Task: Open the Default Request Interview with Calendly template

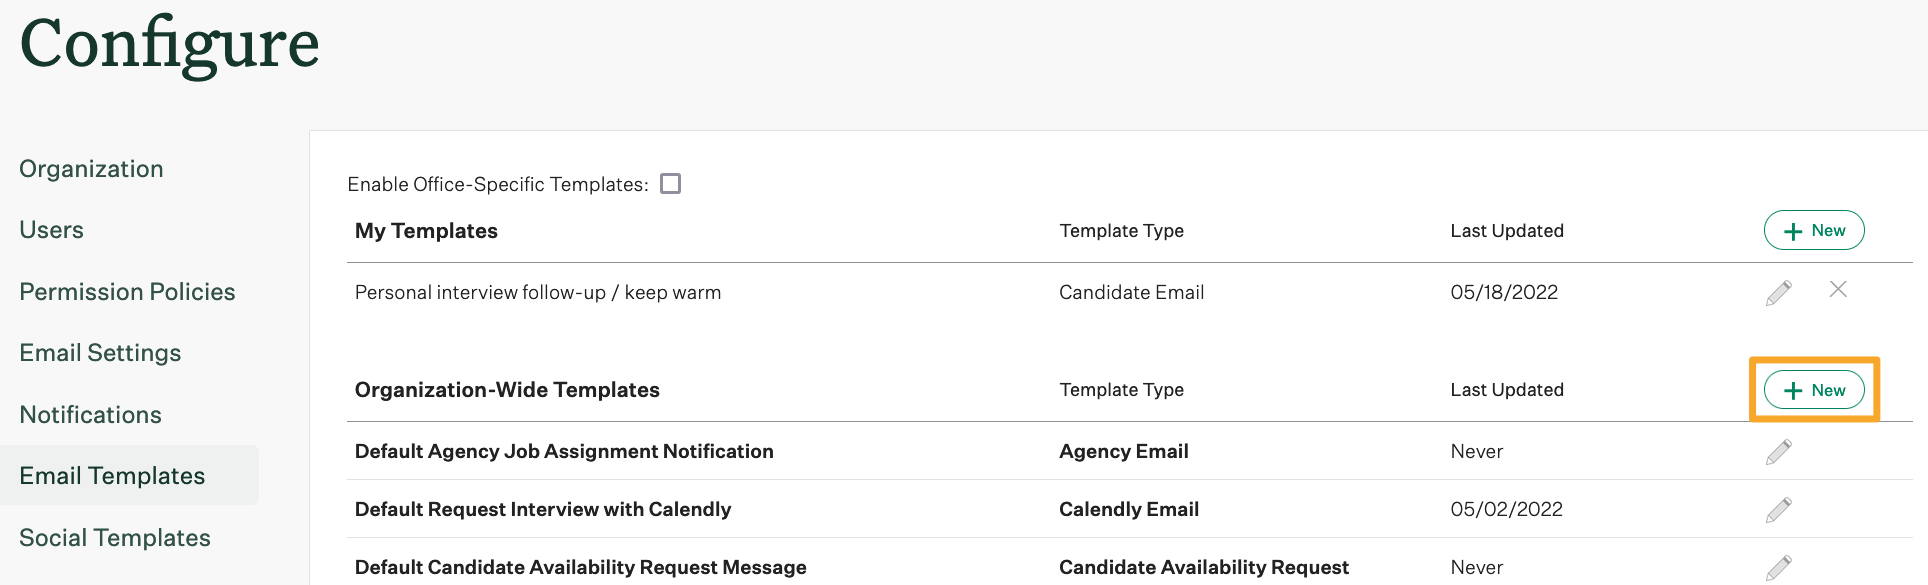Action: pyautogui.click(x=543, y=509)
